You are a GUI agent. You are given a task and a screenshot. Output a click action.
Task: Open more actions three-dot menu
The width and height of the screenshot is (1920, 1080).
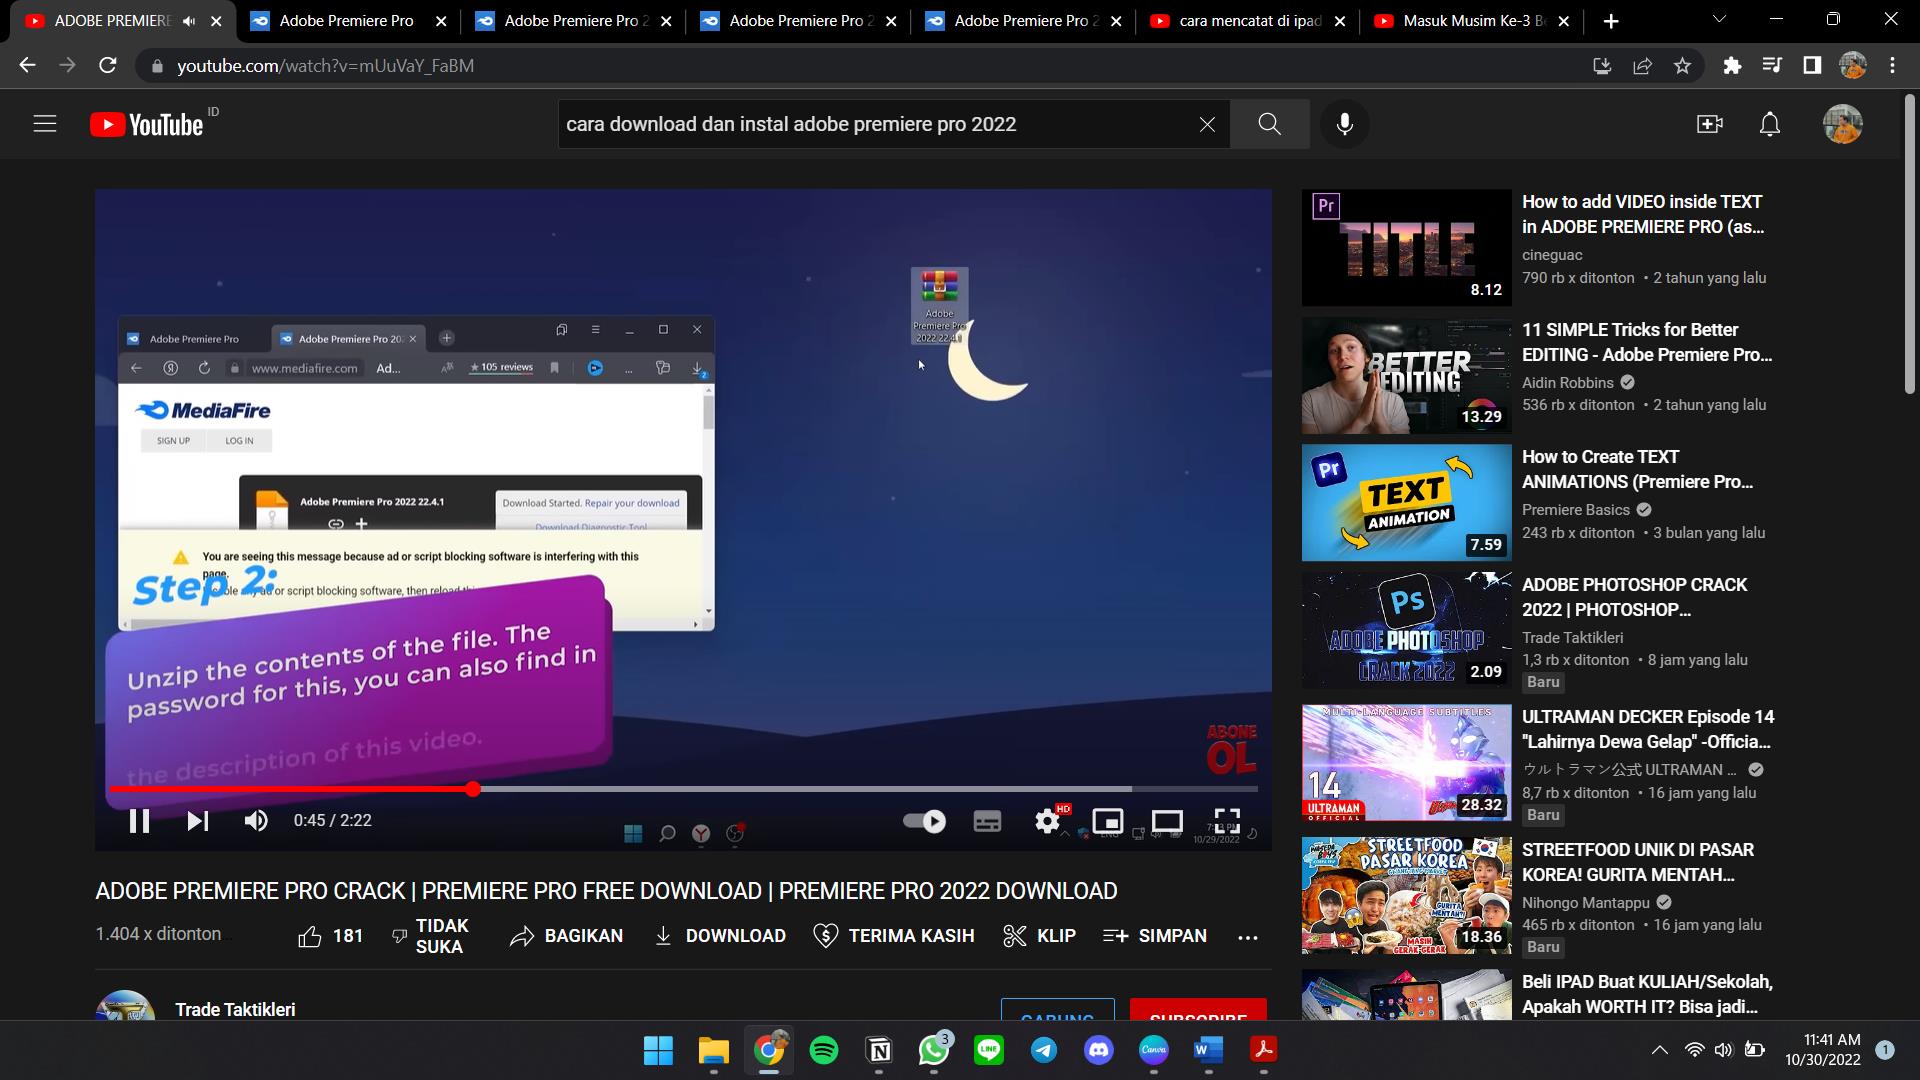coord(1247,937)
